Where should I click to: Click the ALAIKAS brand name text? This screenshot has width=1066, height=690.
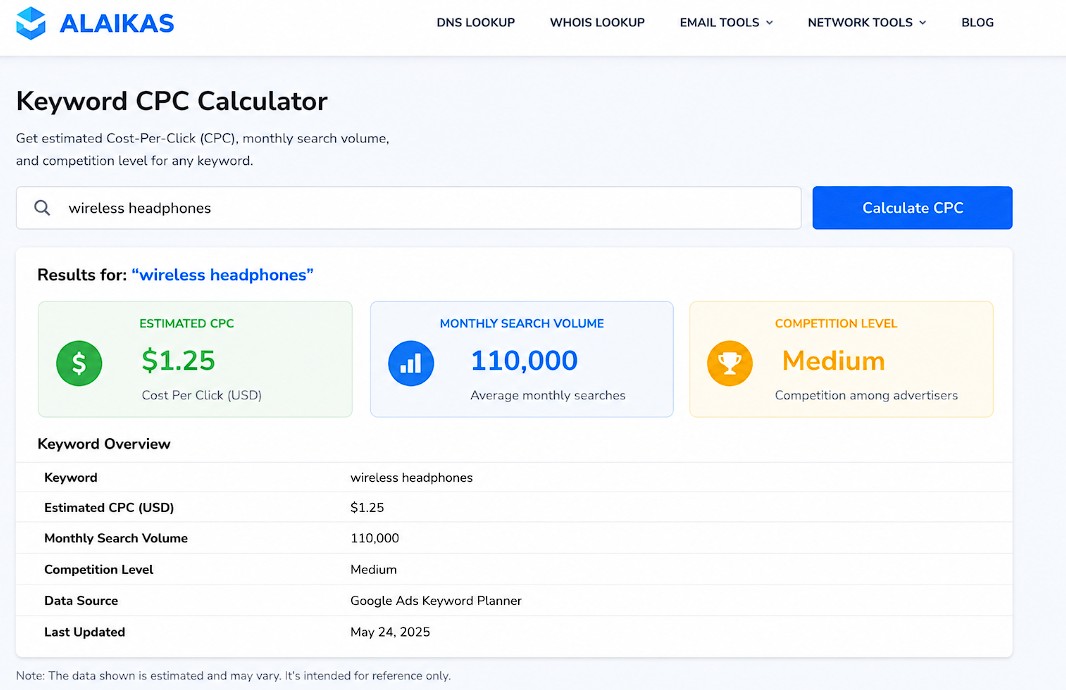(117, 24)
